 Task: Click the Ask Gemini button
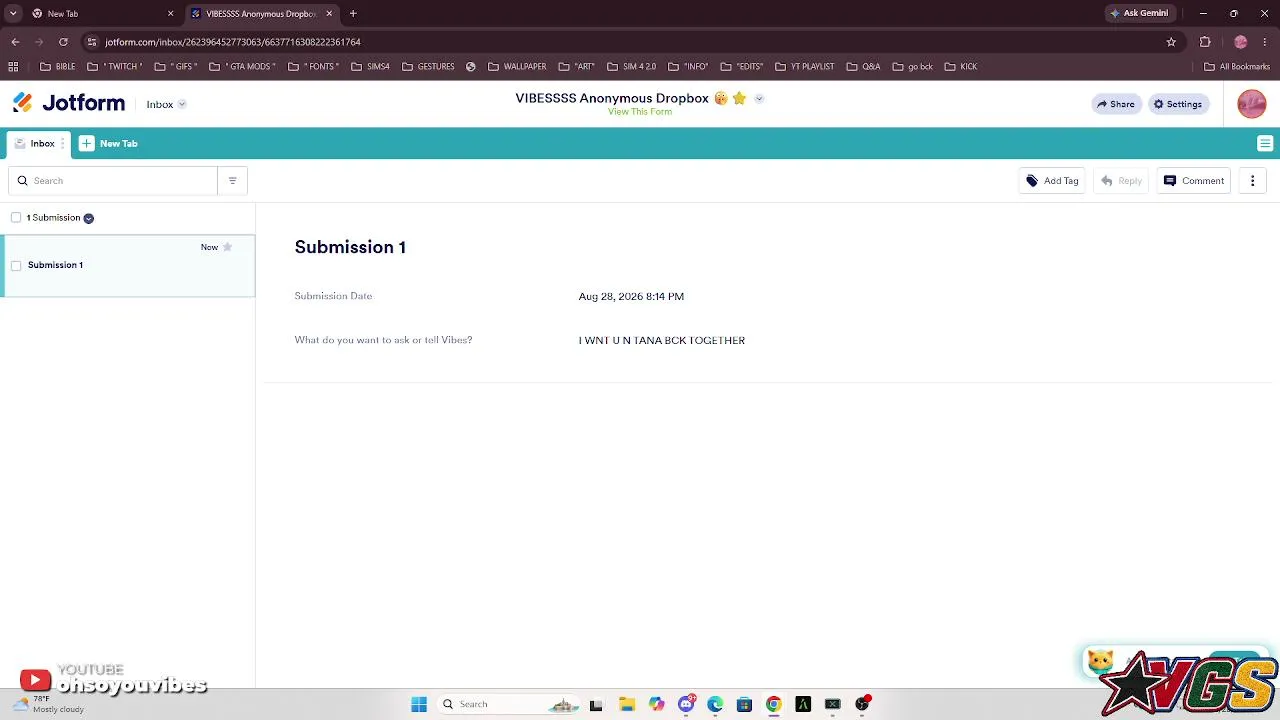1139,14
